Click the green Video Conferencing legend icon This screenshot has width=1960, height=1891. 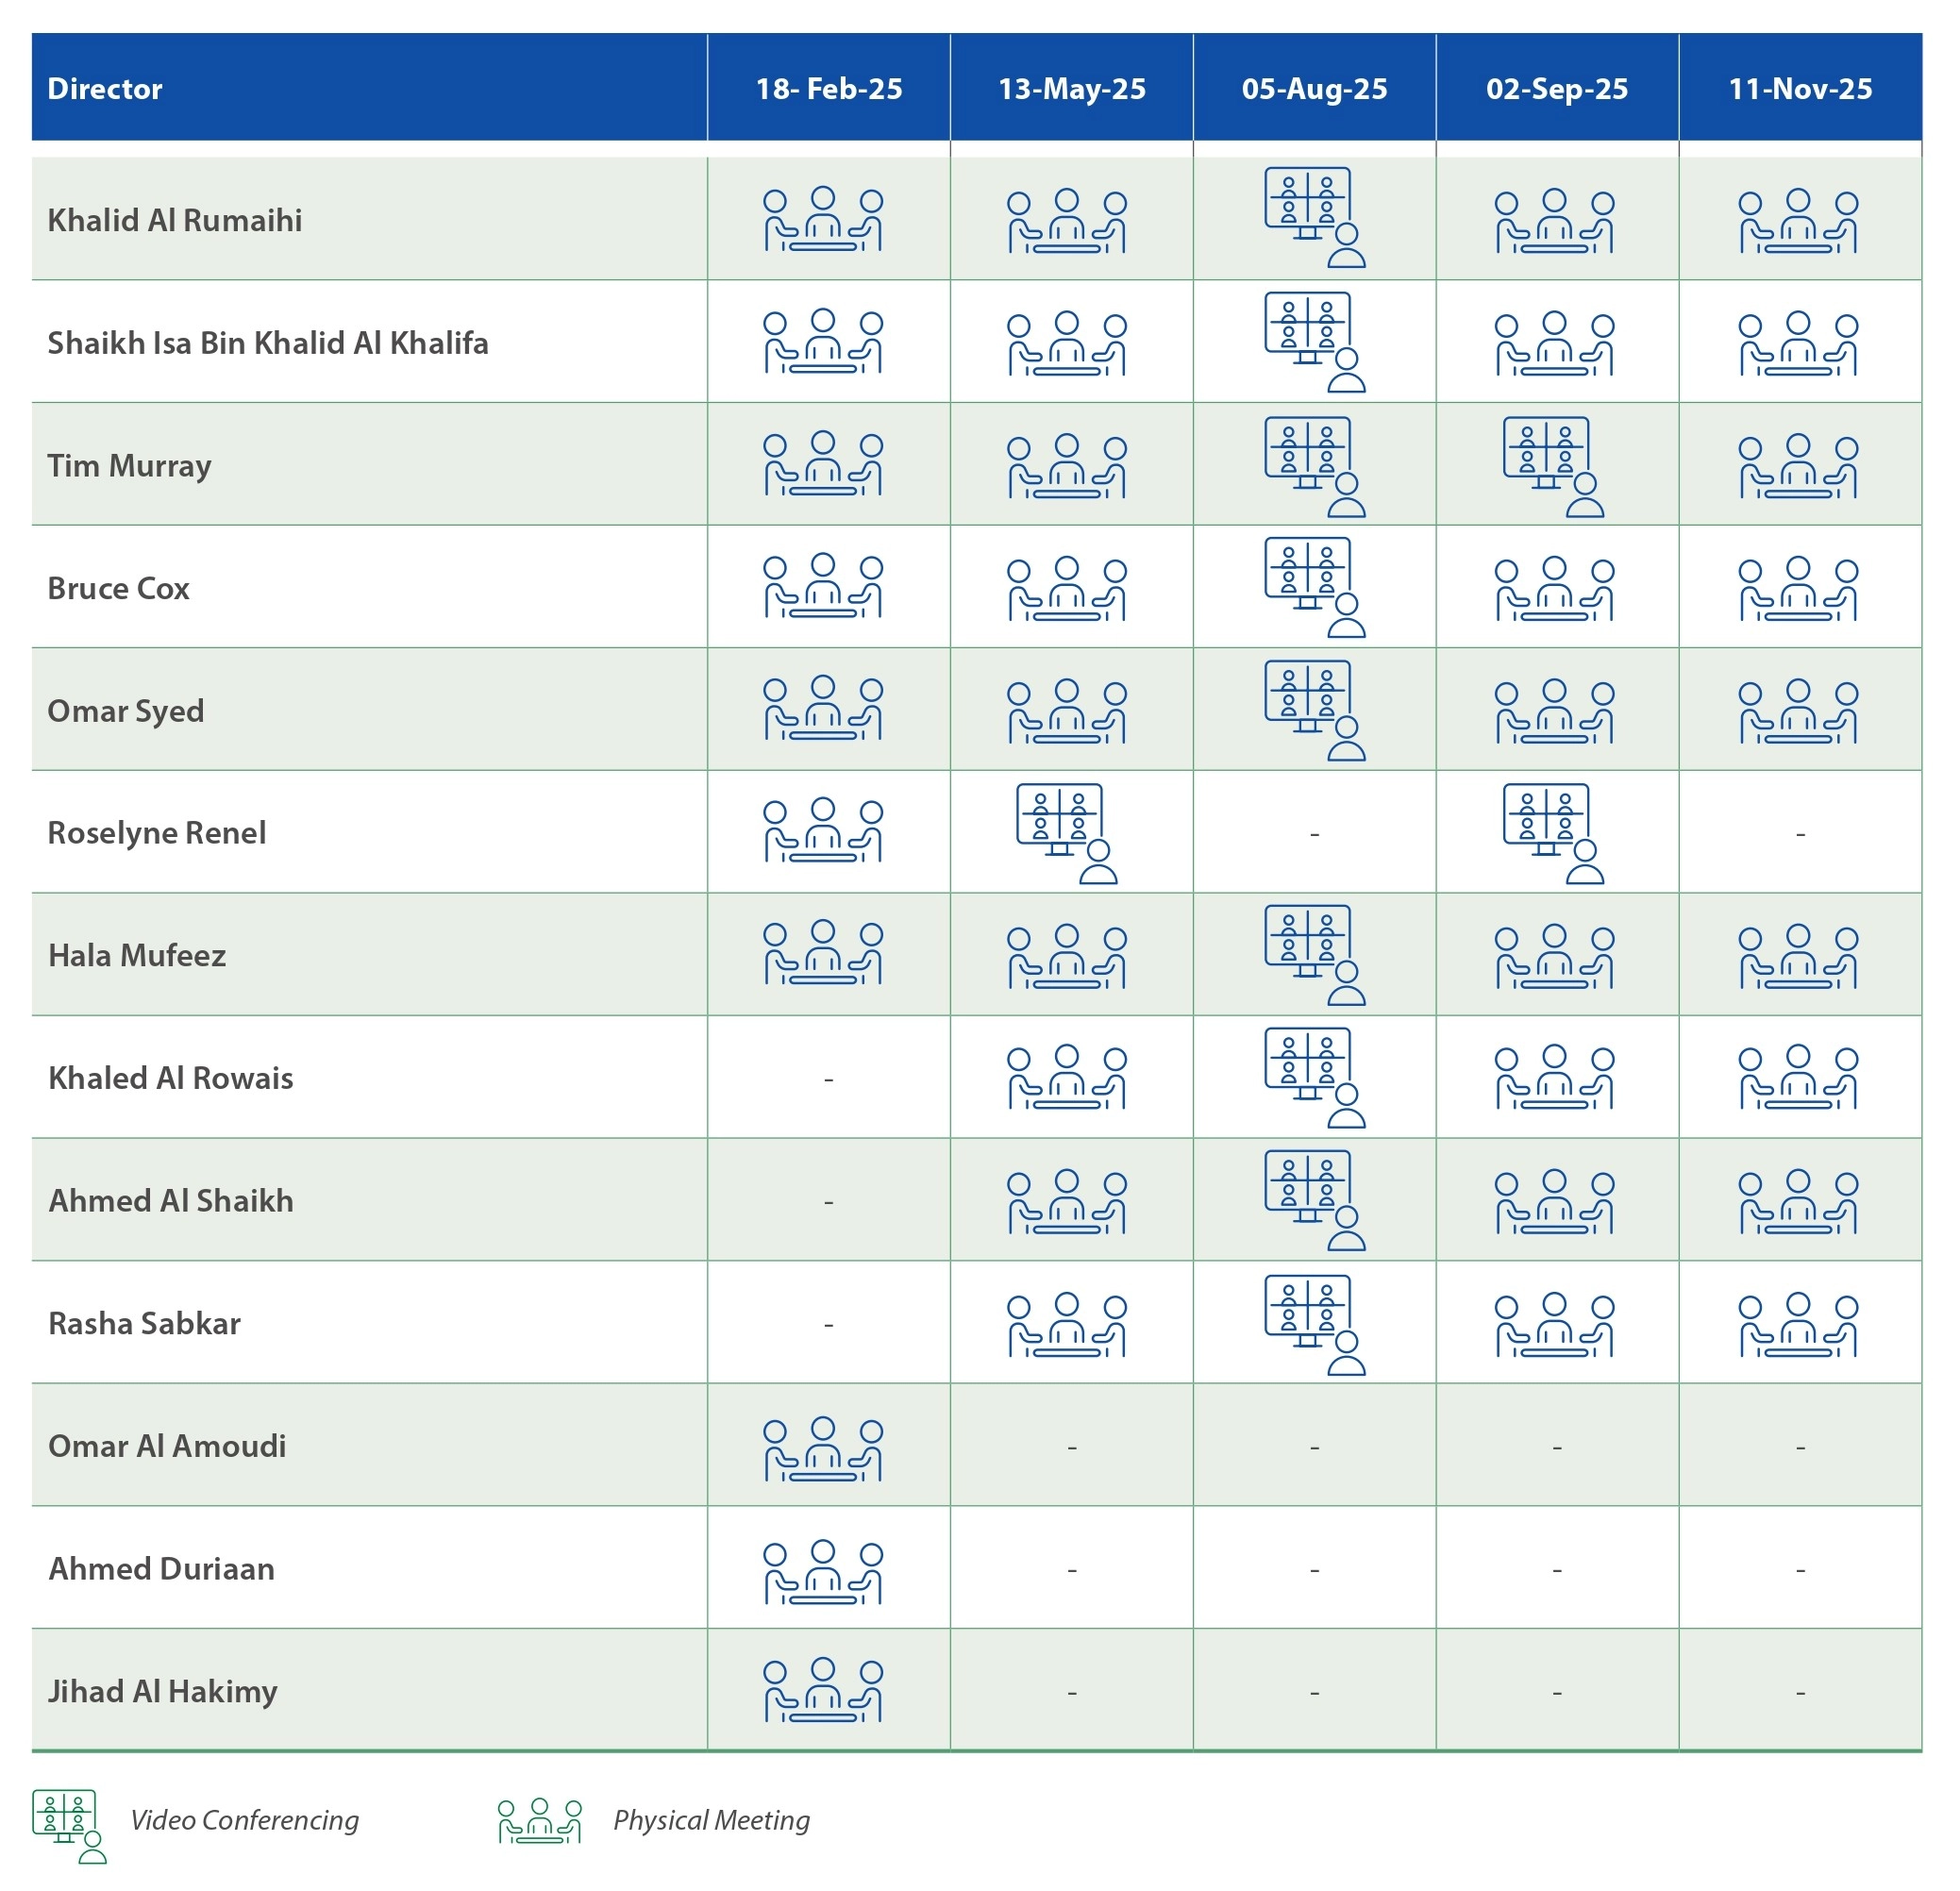pyautogui.click(x=69, y=1826)
